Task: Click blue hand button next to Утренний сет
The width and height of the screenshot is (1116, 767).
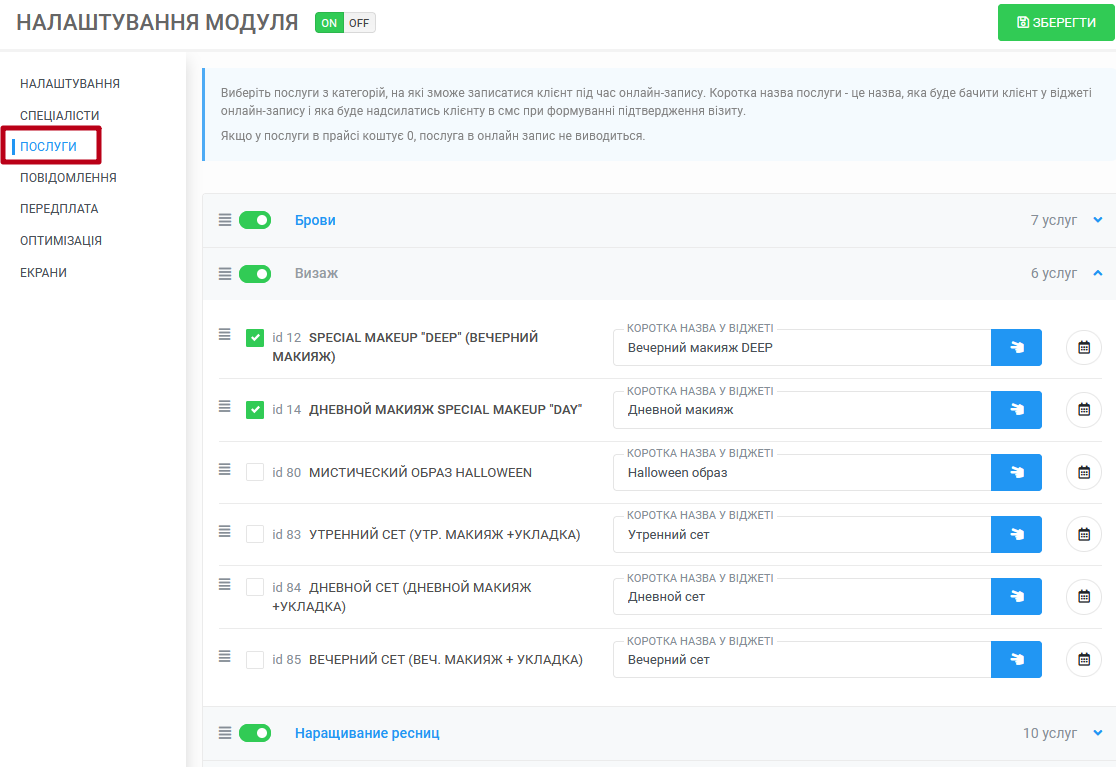Action: point(1016,534)
